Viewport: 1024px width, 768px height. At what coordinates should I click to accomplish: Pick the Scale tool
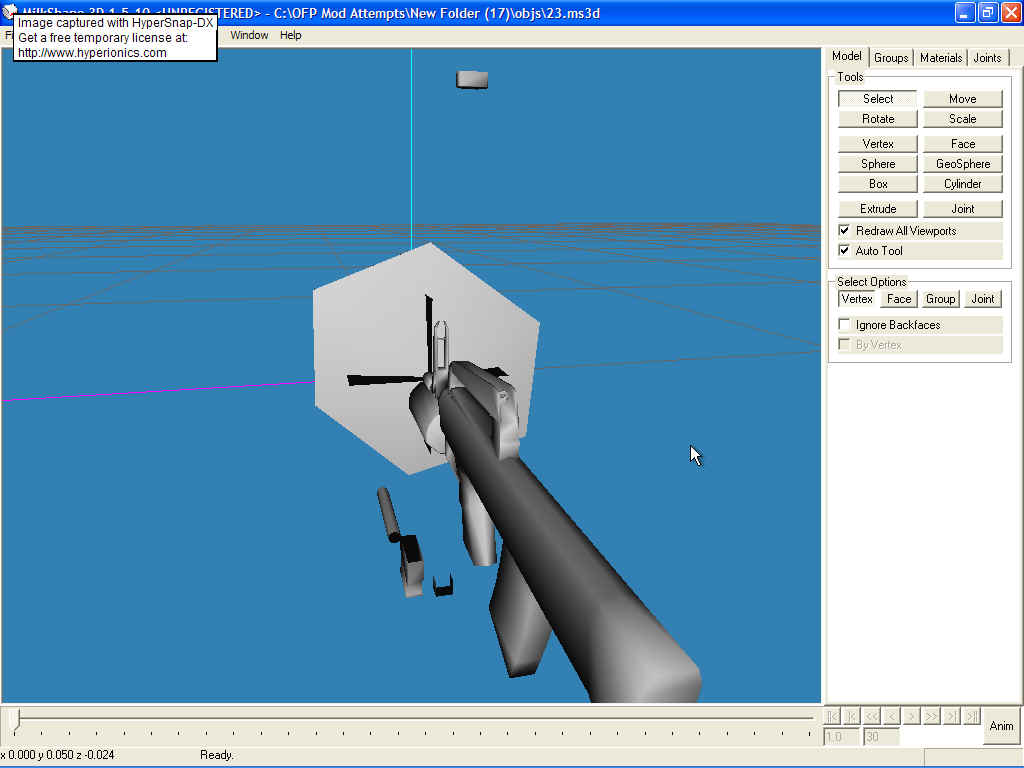point(962,119)
